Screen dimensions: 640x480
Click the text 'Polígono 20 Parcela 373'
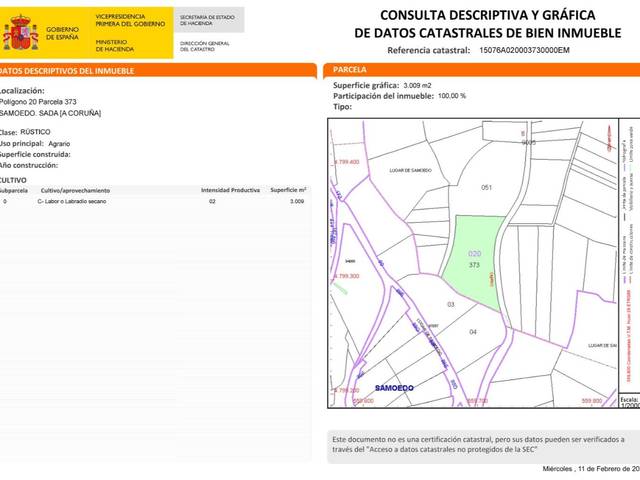[x=38, y=102]
